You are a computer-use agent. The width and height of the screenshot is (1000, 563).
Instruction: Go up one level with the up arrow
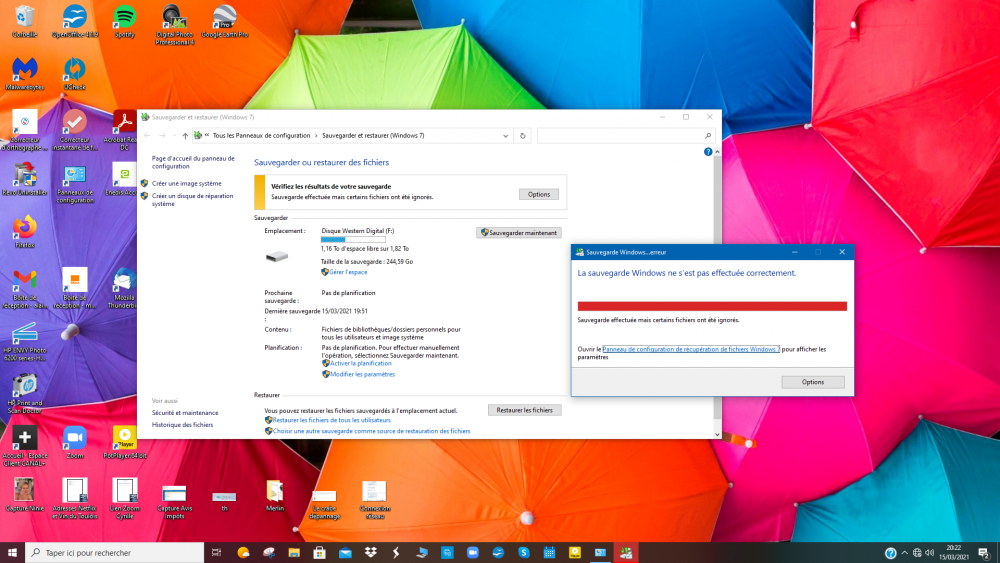tap(185, 135)
